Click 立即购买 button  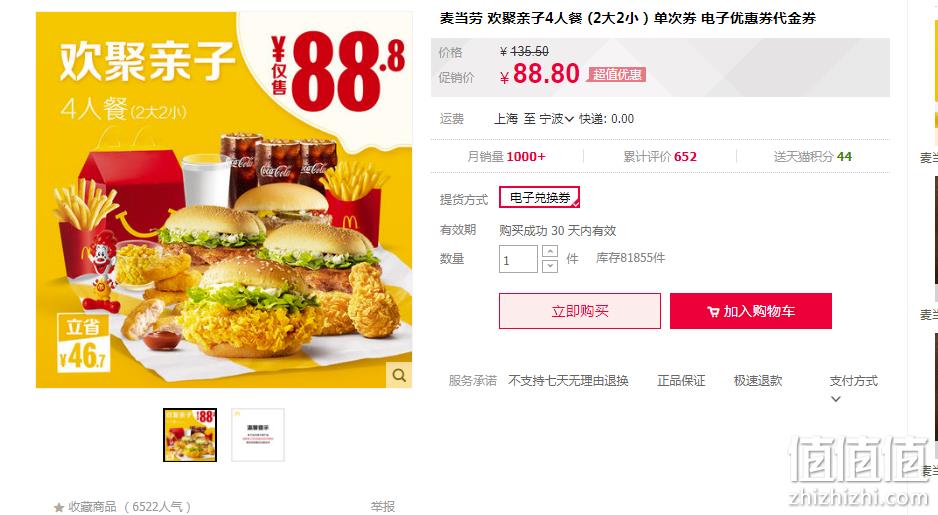tap(580, 311)
